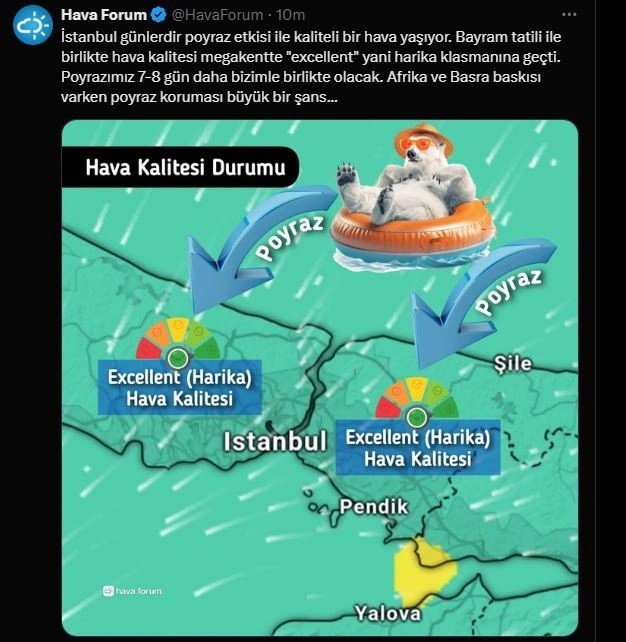
Task: Select the Istanbul map label
Action: click(275, 441)
